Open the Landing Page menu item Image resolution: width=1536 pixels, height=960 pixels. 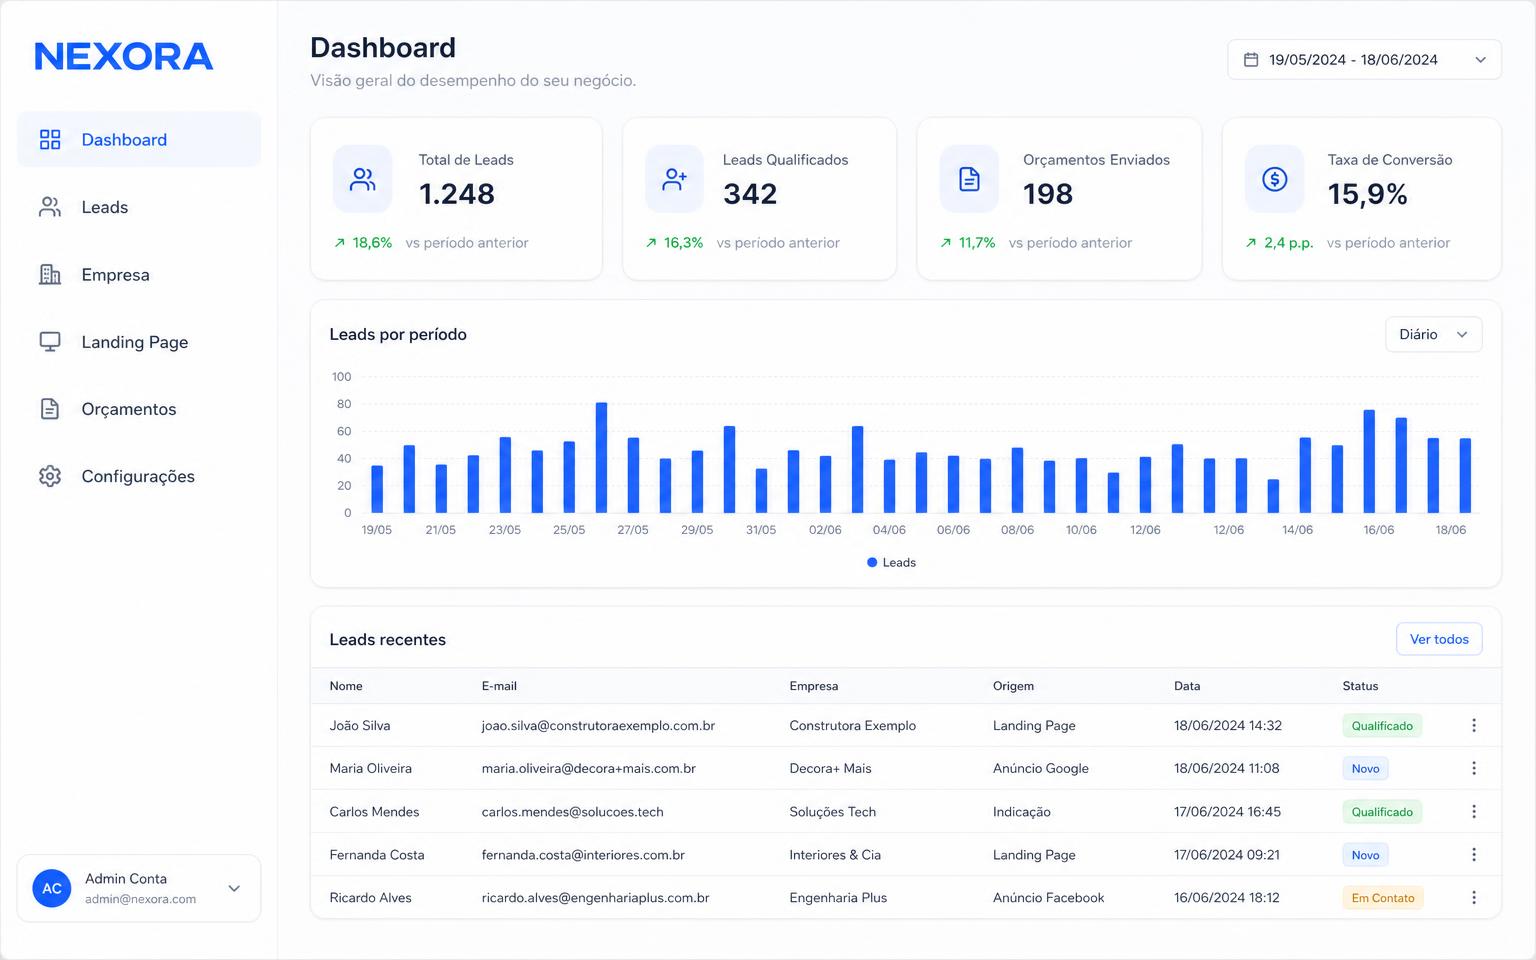[139, 341]
